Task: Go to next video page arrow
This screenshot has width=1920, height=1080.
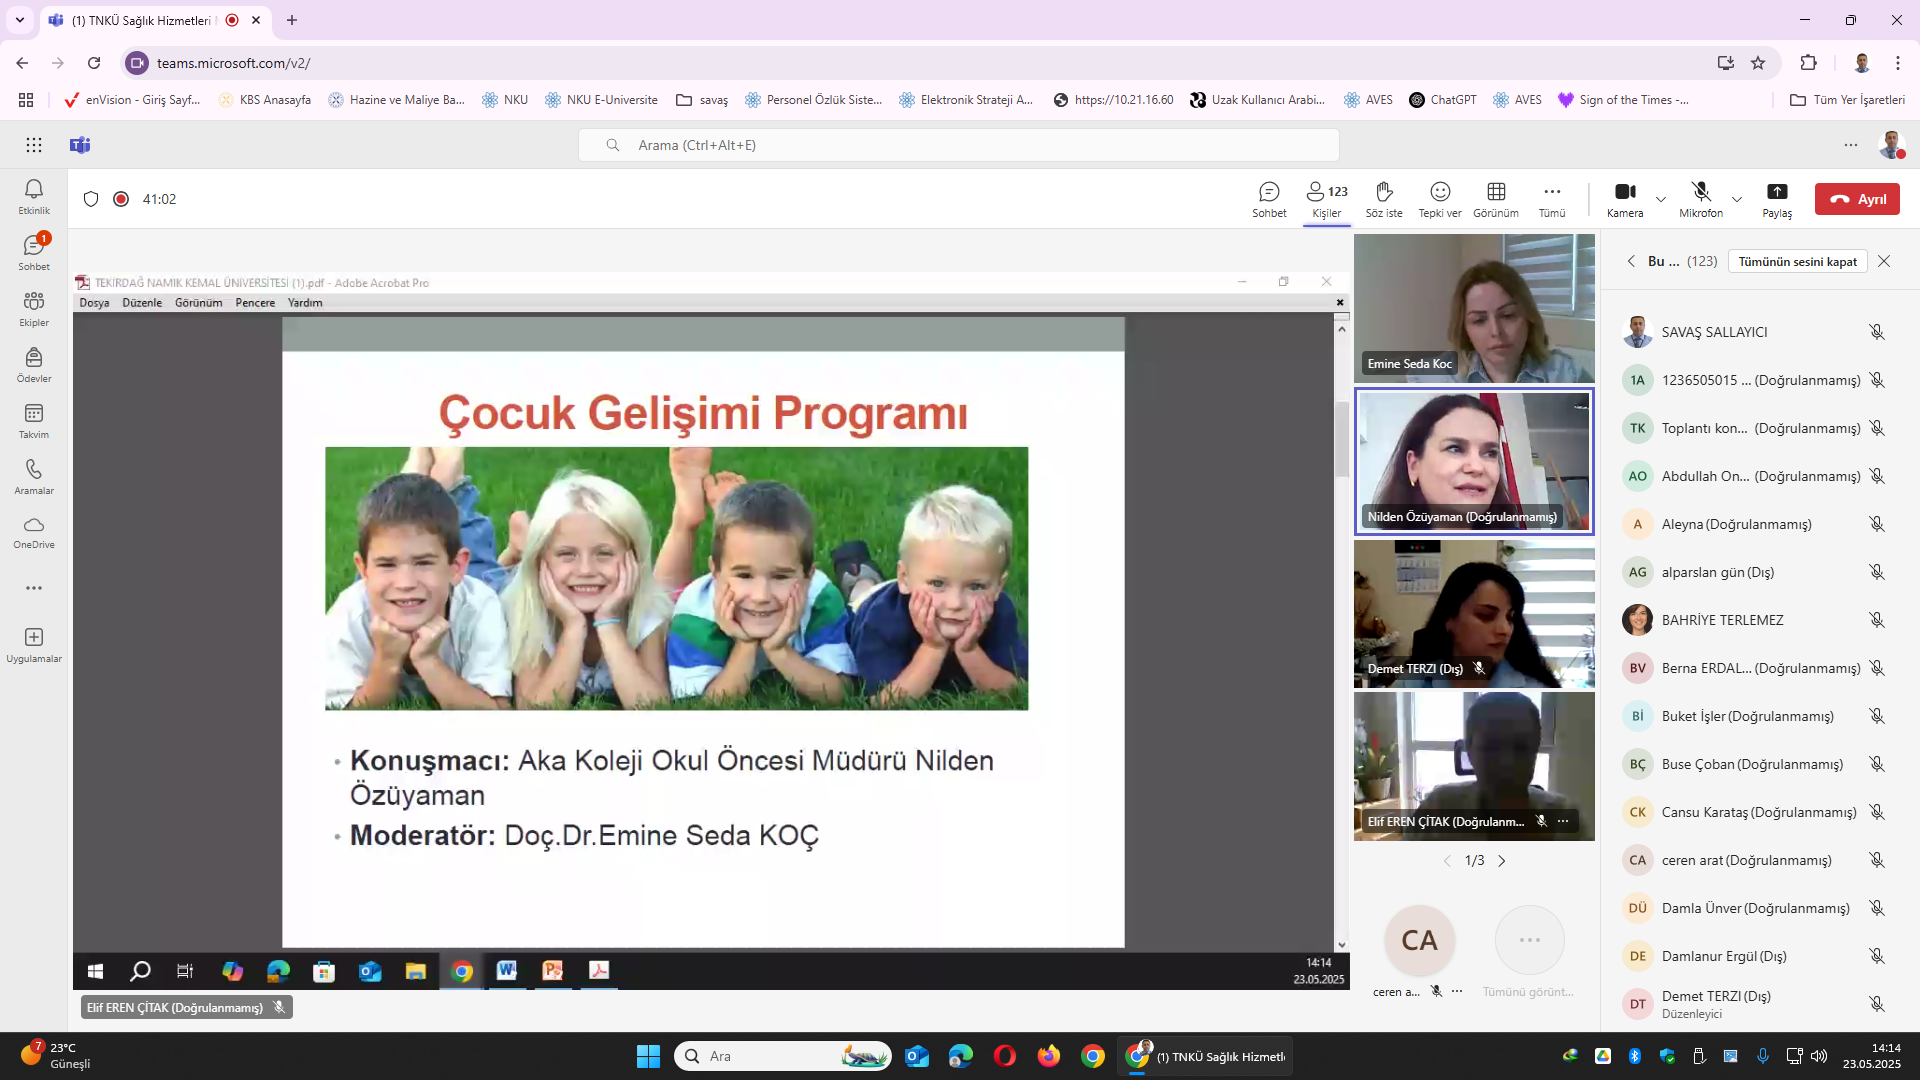Action: point(1501,861)
